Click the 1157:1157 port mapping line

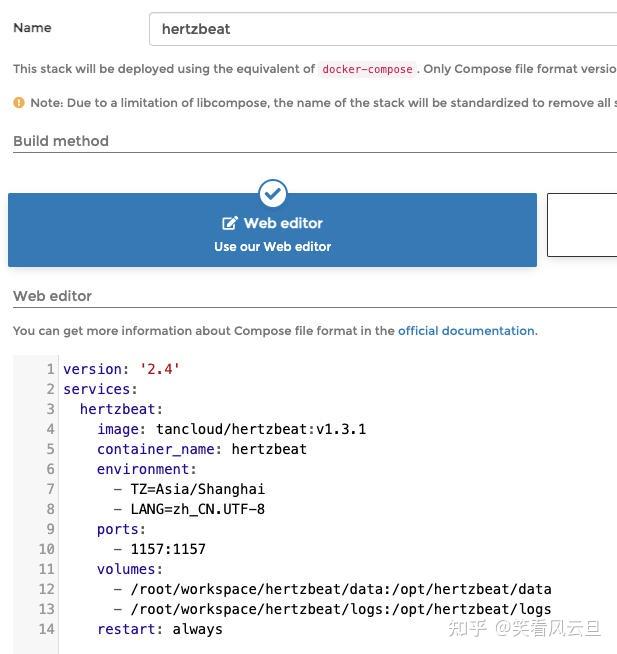(x=160, y=549)
